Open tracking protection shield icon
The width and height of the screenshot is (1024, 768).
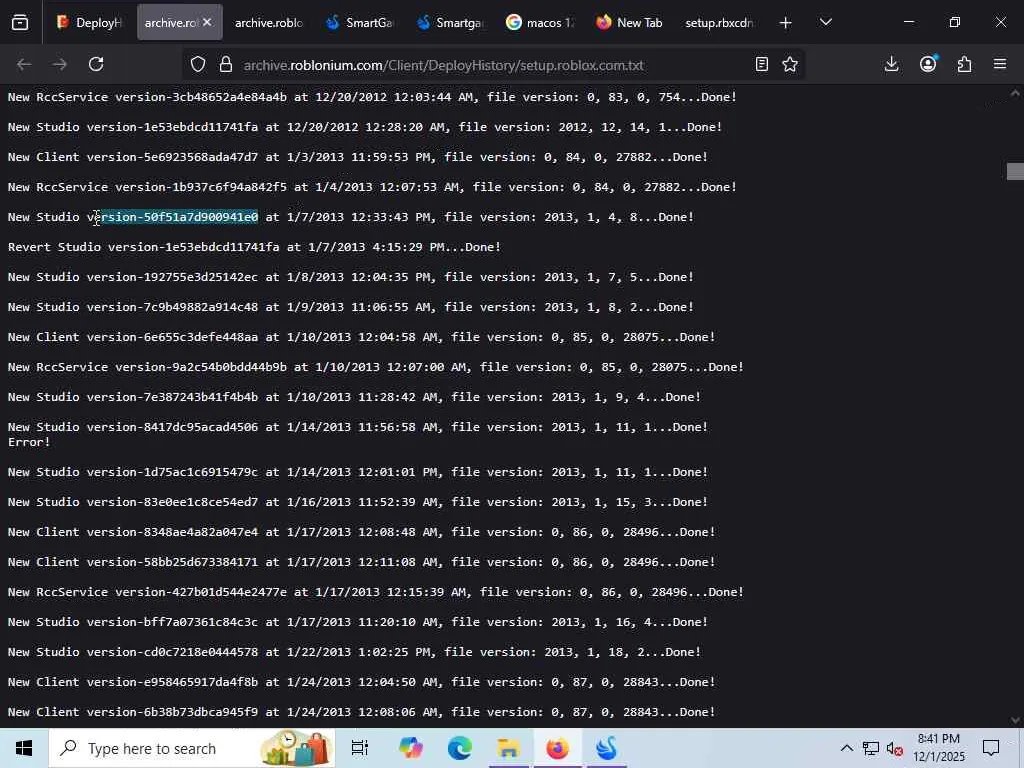(198, 64)
